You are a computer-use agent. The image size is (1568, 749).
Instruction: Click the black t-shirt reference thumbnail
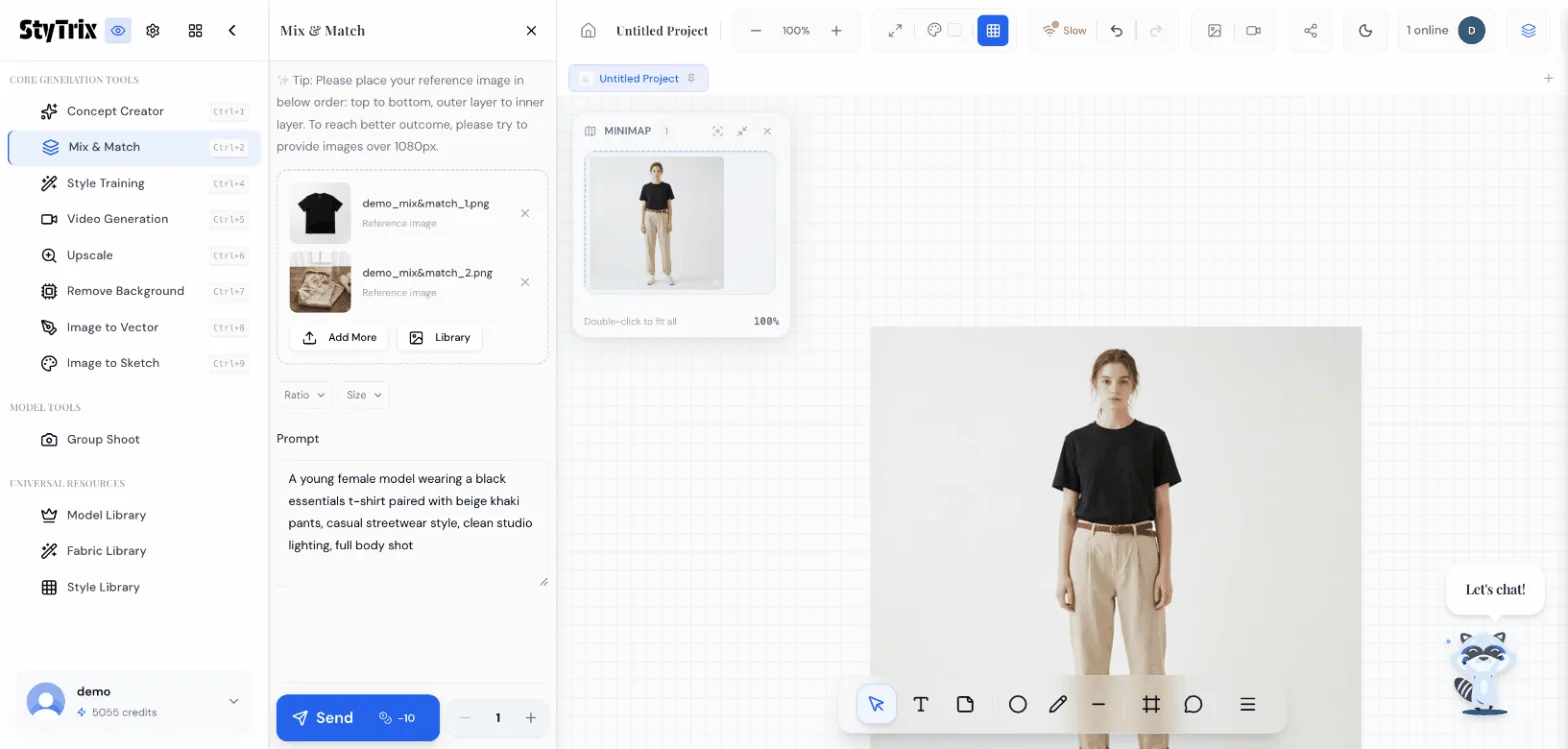[x=320, y=212]
